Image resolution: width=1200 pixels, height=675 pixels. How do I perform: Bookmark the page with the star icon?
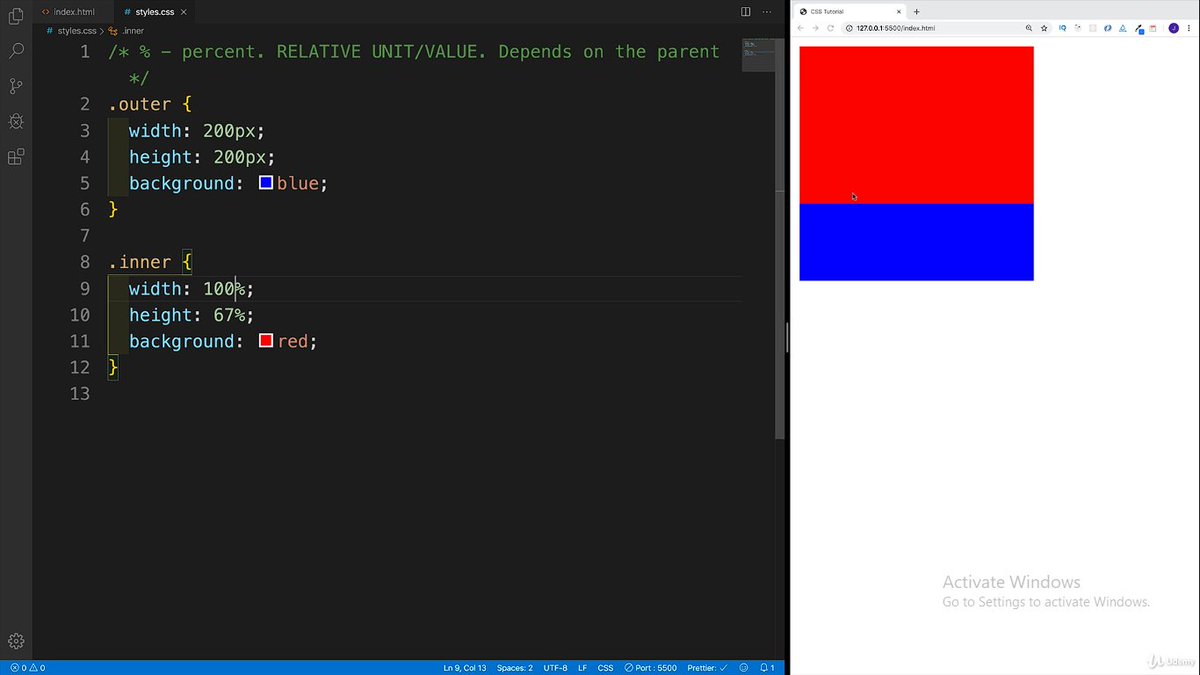point(1044,28)
